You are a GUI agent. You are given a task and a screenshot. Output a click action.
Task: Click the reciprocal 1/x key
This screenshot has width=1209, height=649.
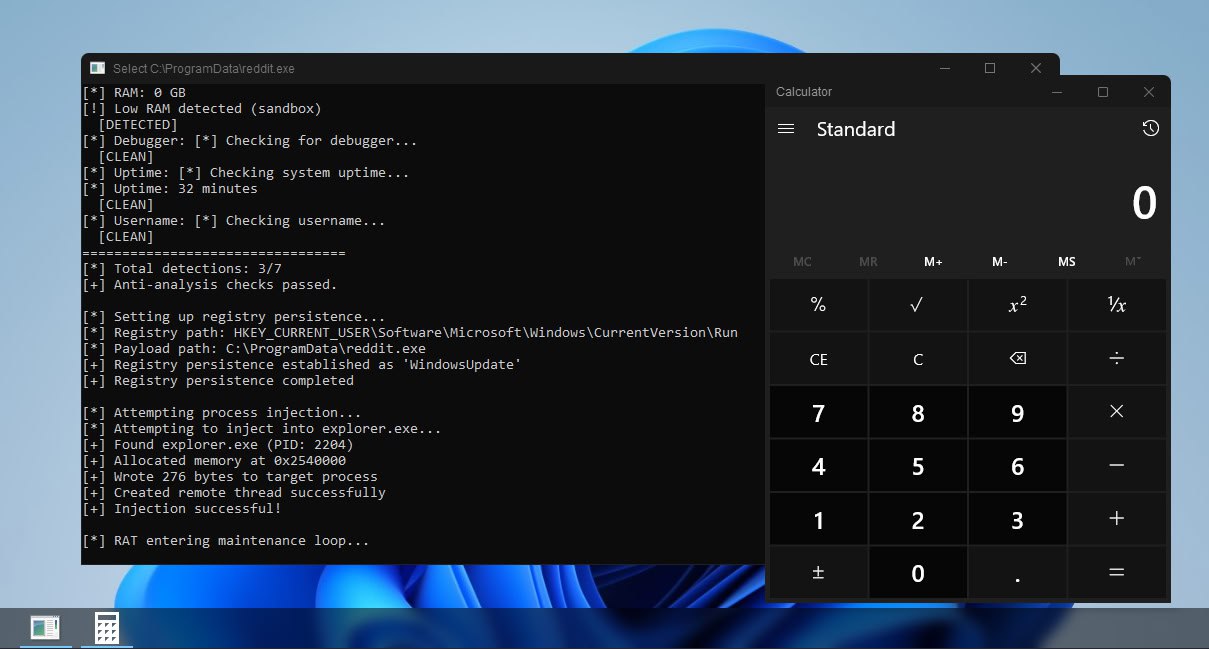(1117, 305)
